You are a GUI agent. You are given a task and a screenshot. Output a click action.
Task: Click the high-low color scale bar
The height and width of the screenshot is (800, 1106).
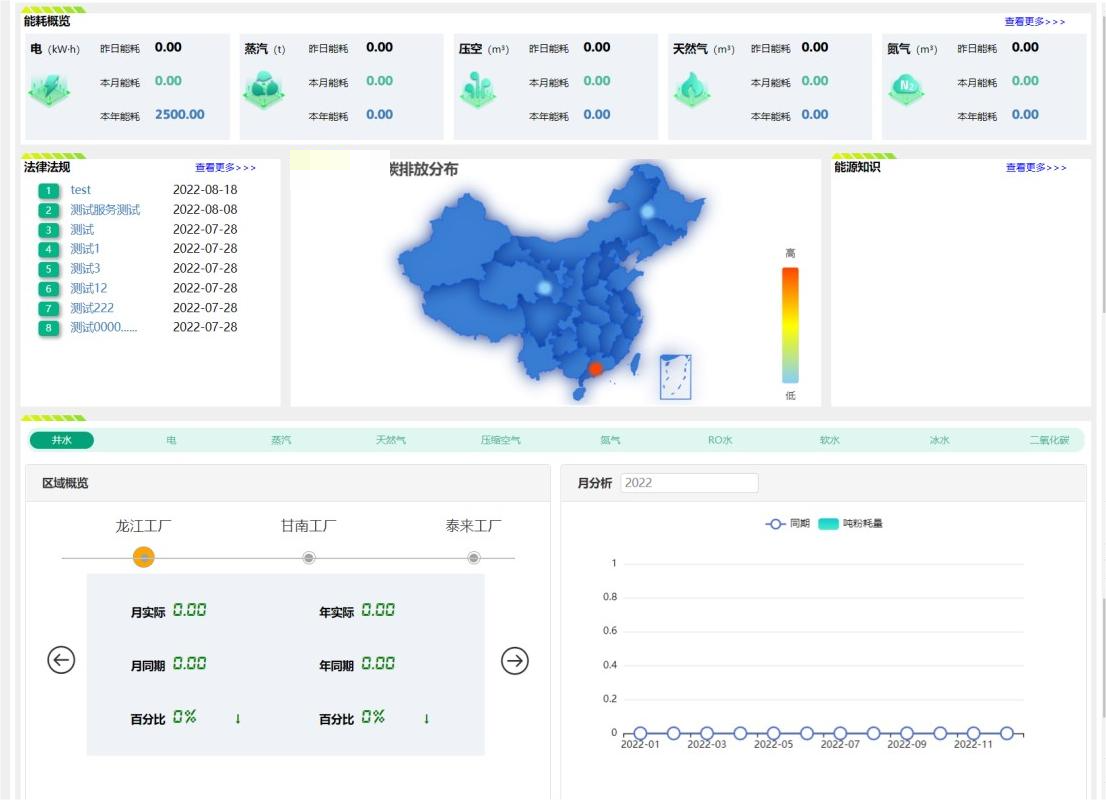[x=790, y=325]
